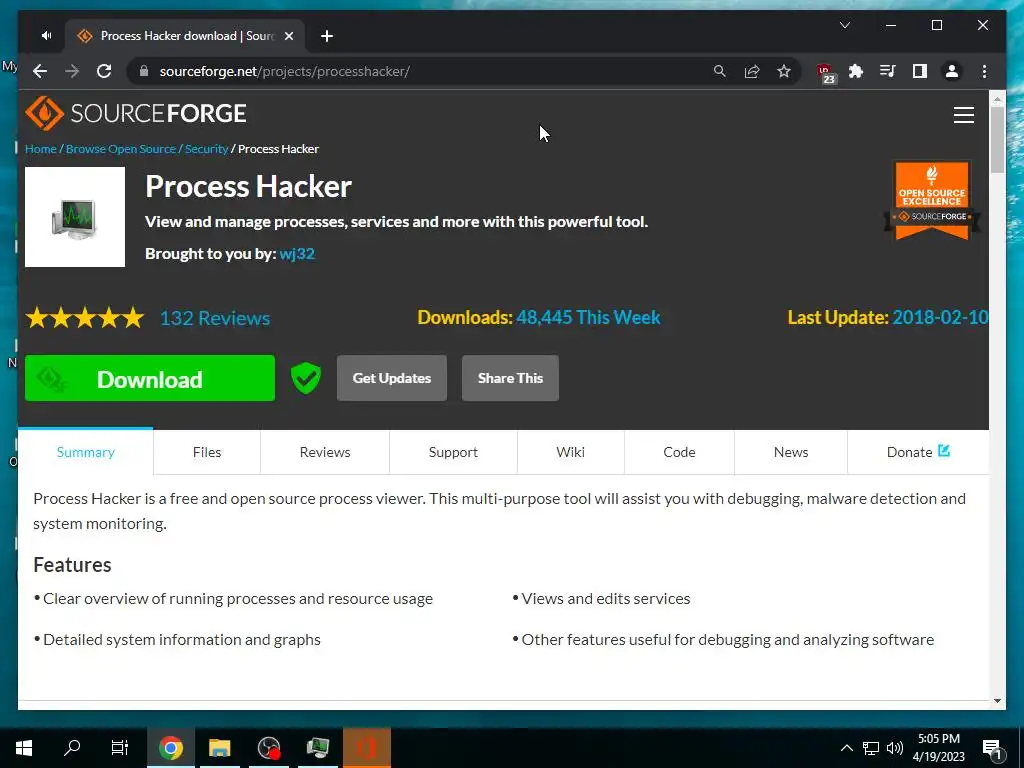Click the scrollbar up arrow
The height and width of the screenshot is (768, 1024).
point(997,99)
